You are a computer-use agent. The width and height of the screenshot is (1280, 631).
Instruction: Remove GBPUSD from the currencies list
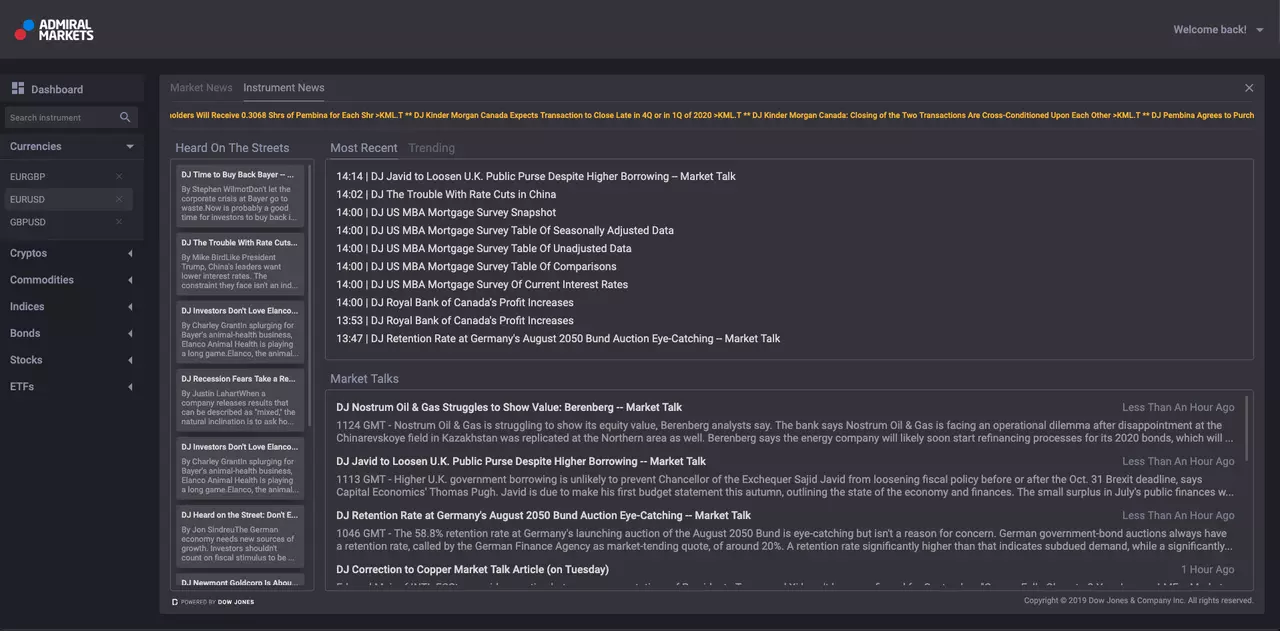click(119, 222)
